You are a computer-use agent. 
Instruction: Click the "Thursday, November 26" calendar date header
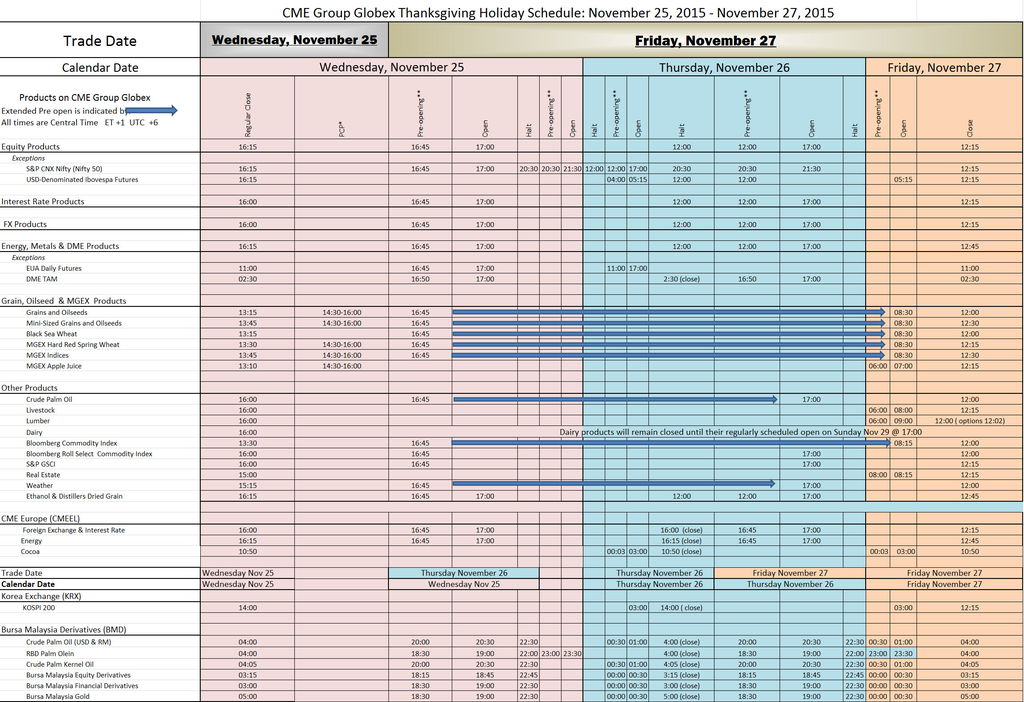[x=724, y=67]
